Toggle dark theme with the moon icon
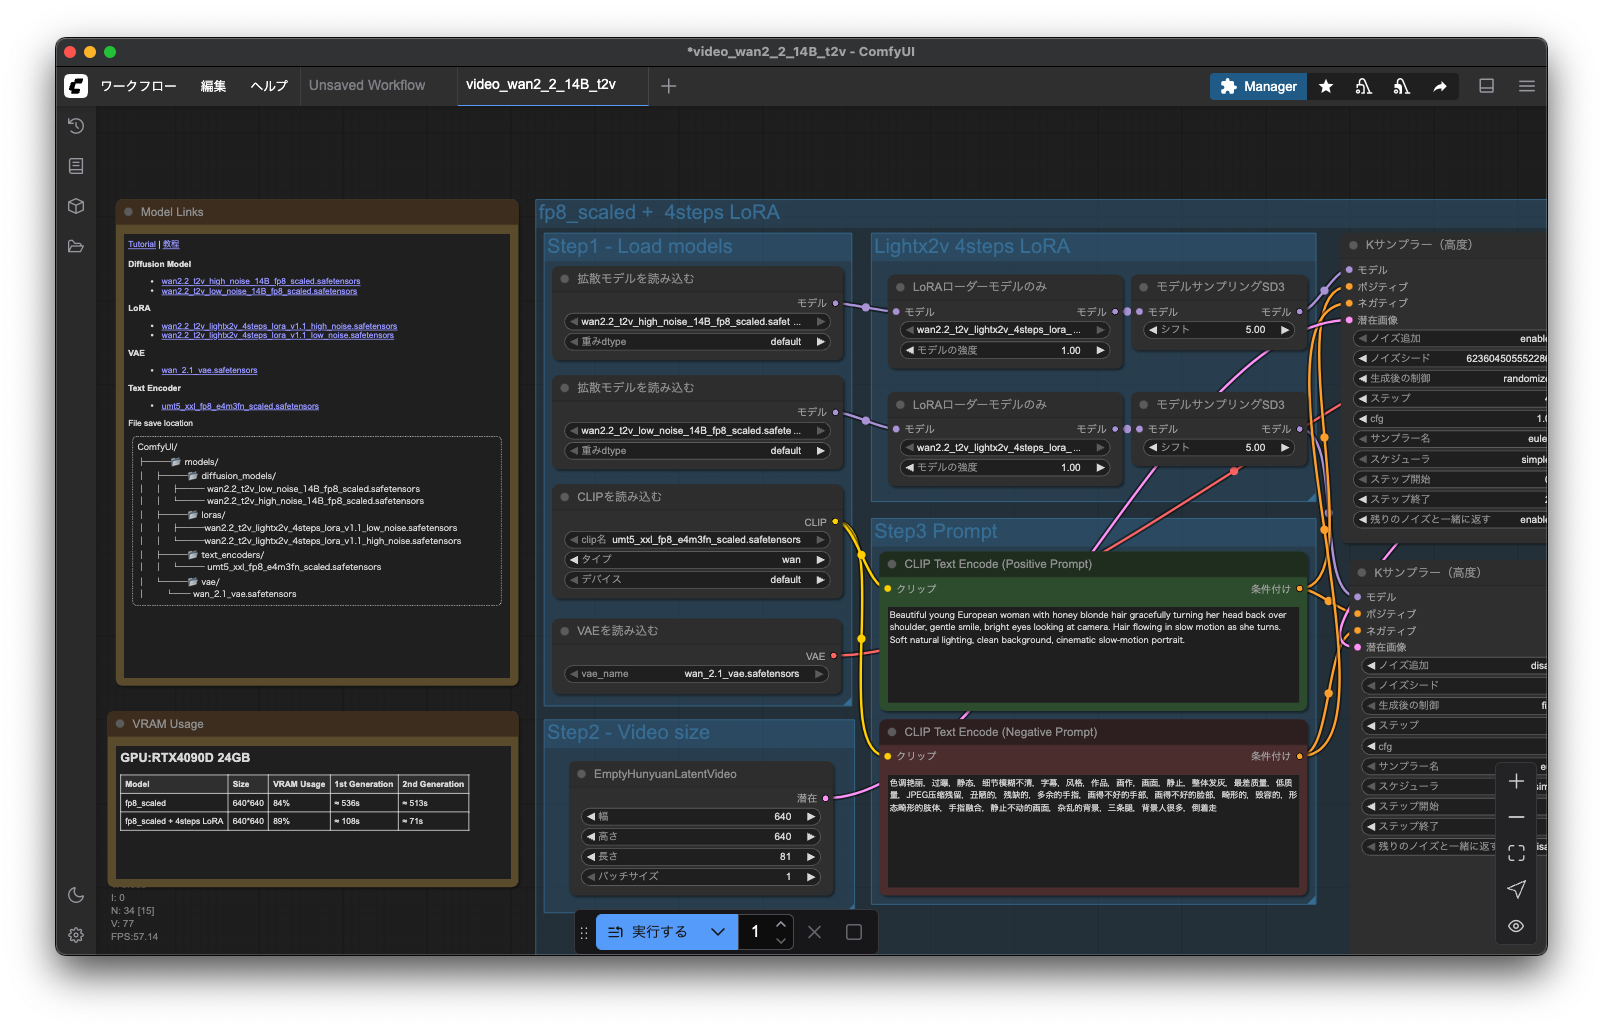1603x1029 pixels. pos(76,895)
